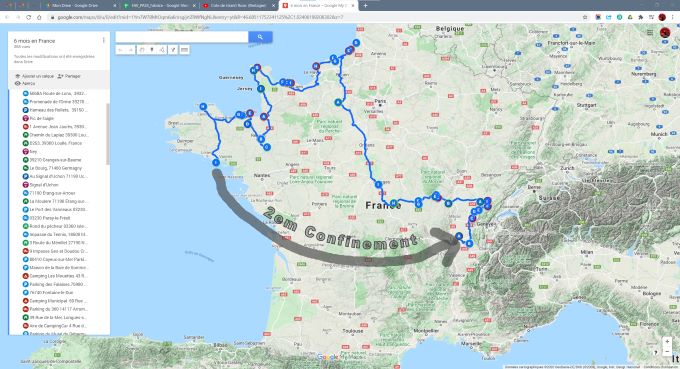This screenshot has height=369, width=680.
Task: Switch to the YouTube Bretagne tab
Action: (238, 6)
